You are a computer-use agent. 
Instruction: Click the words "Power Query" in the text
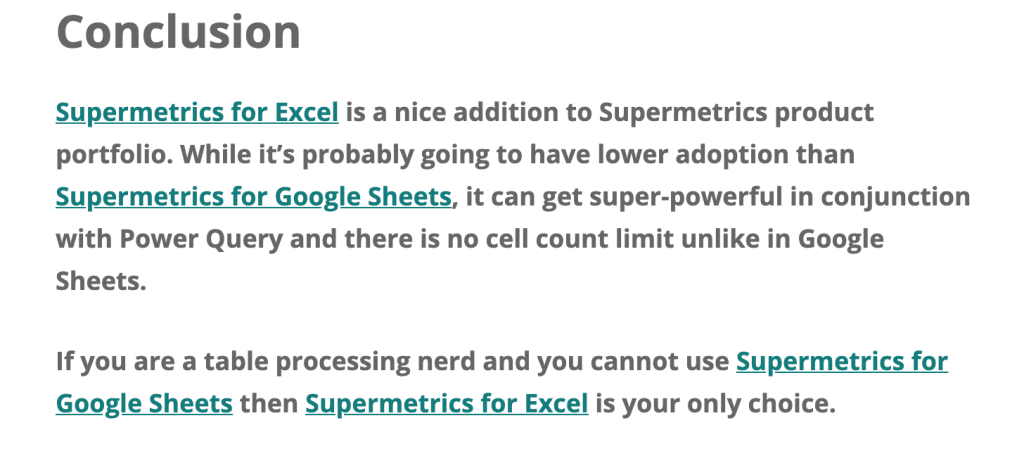pos(200,240)
